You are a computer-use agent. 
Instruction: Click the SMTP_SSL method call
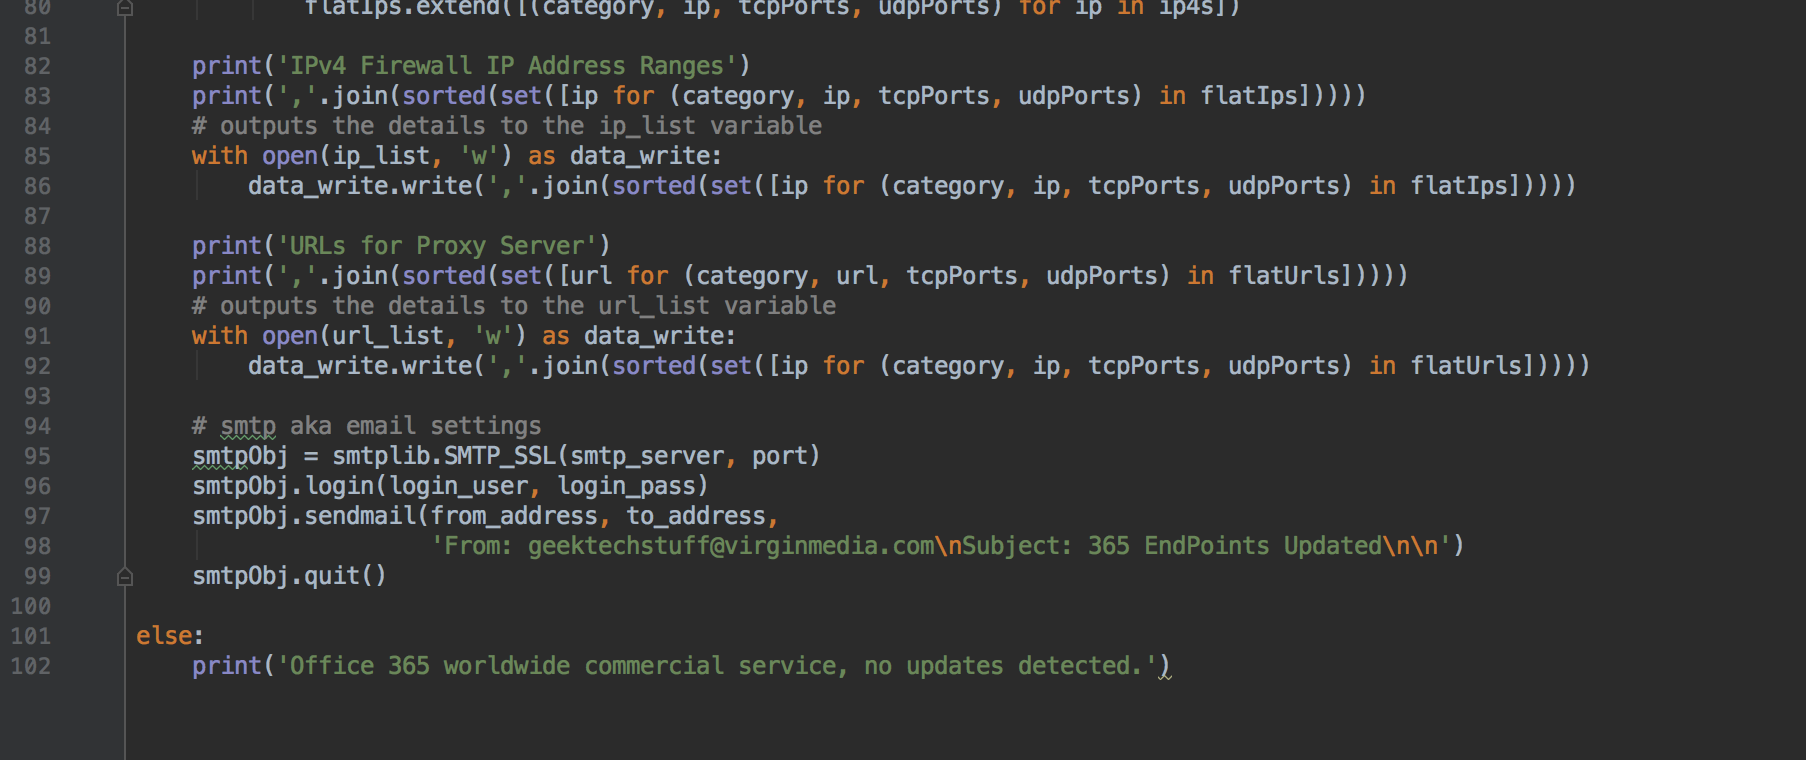(499, 456)
